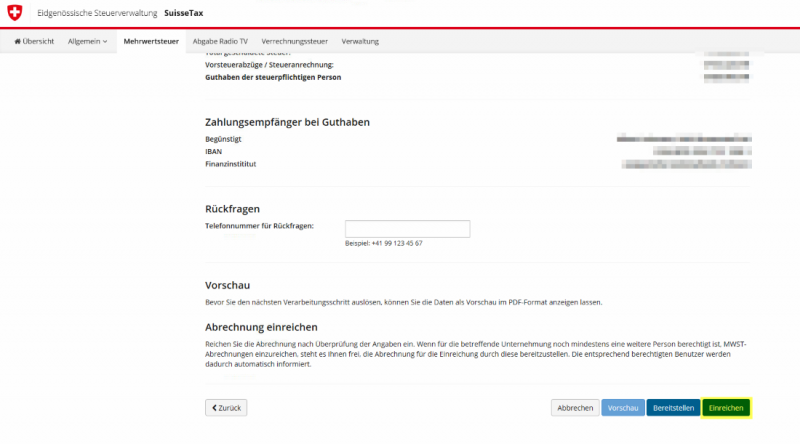Open the PDF Vorschau button

point(623,408)
